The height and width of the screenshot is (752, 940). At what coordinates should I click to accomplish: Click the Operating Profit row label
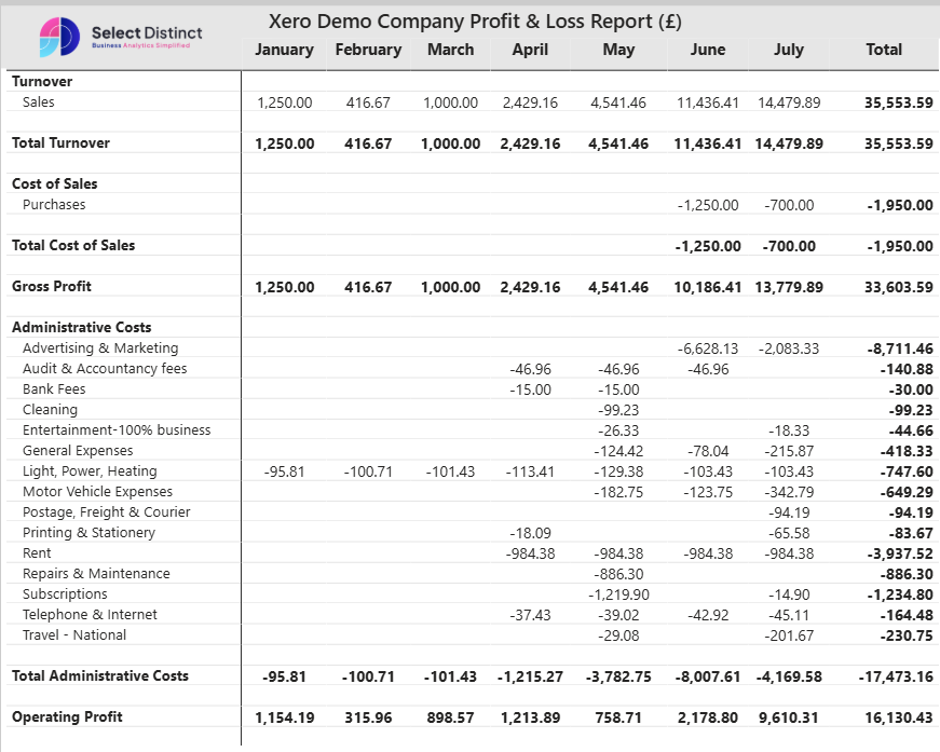pyautogui.click(x=67, y=717)
